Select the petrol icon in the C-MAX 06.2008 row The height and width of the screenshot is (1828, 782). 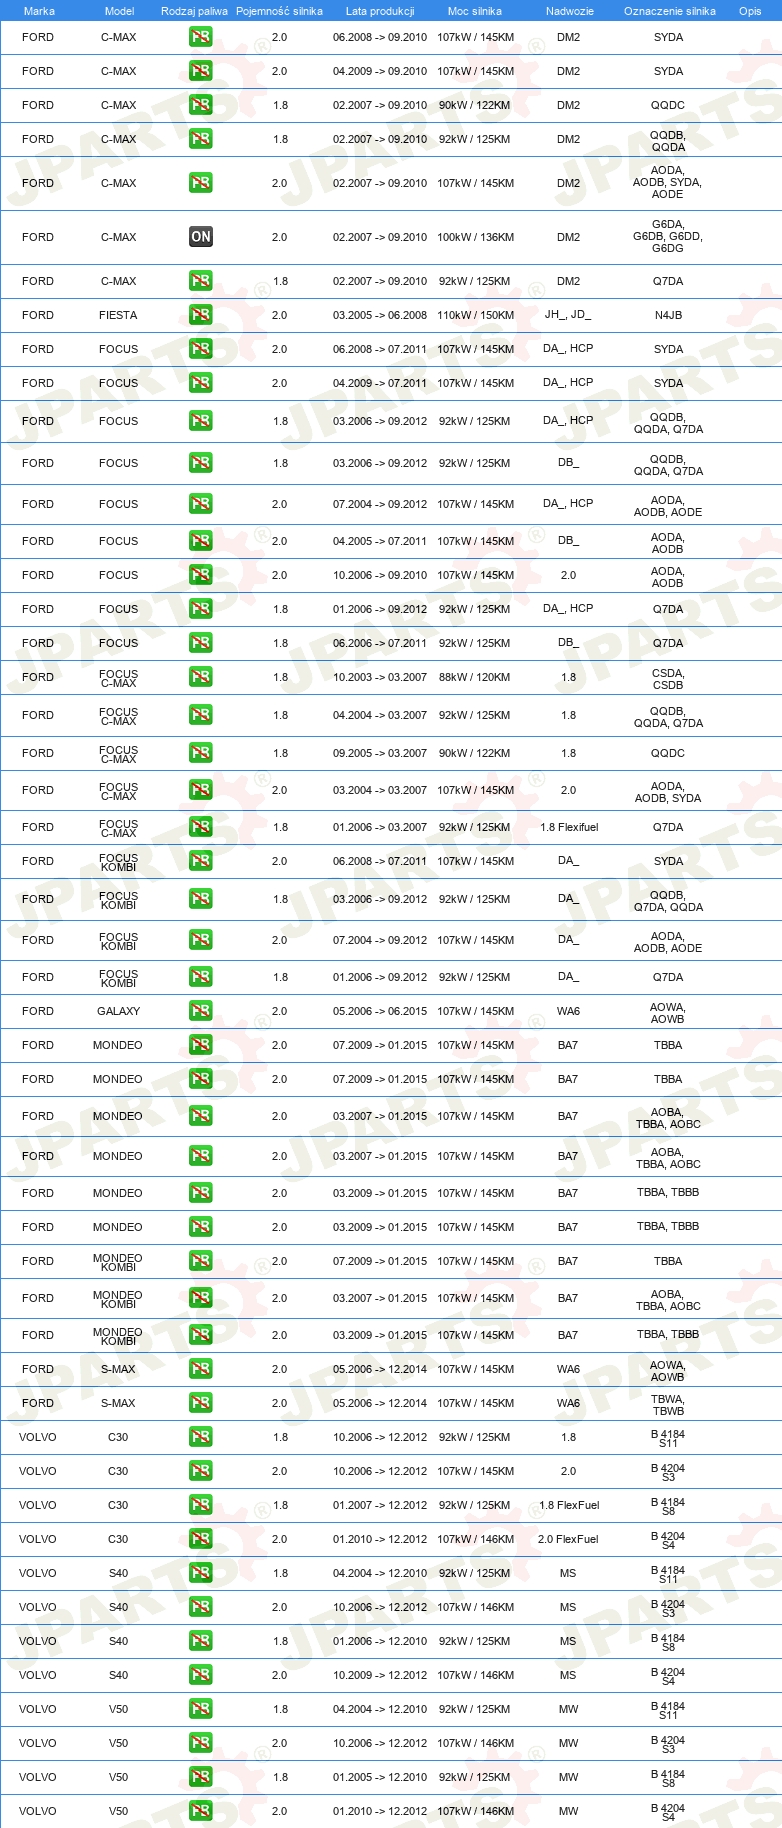pos(201,37)
